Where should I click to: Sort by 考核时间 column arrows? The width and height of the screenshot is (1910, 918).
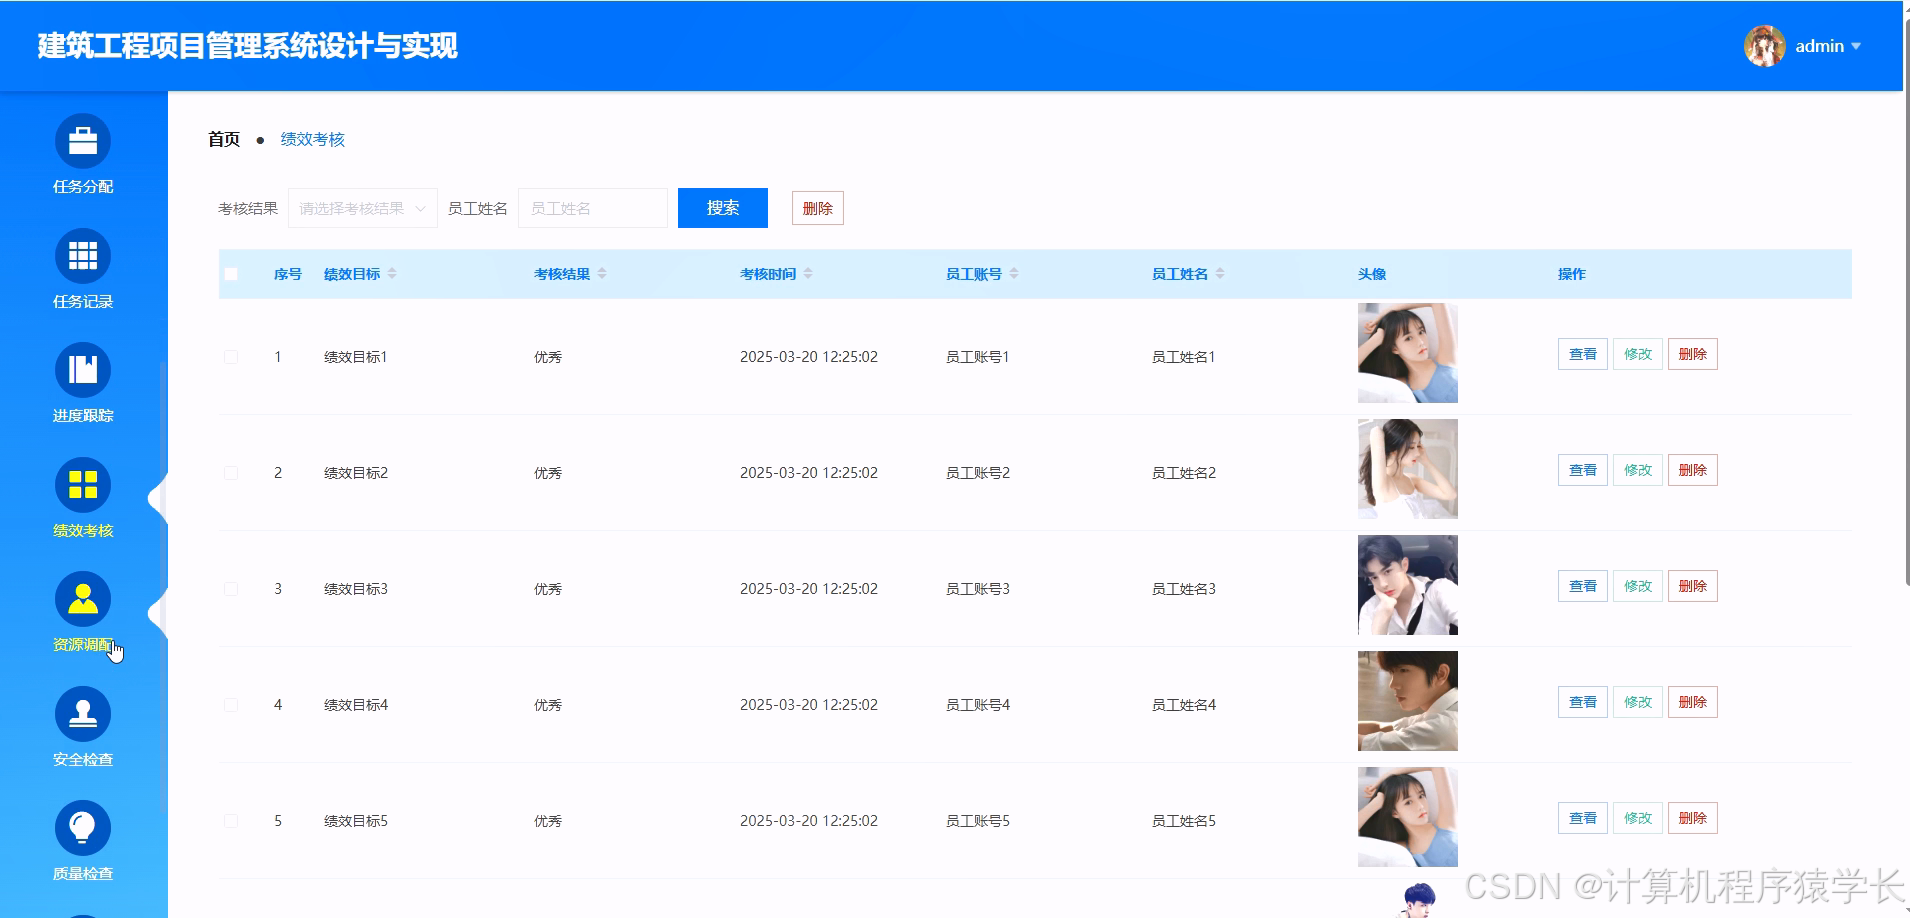[808, 274]
